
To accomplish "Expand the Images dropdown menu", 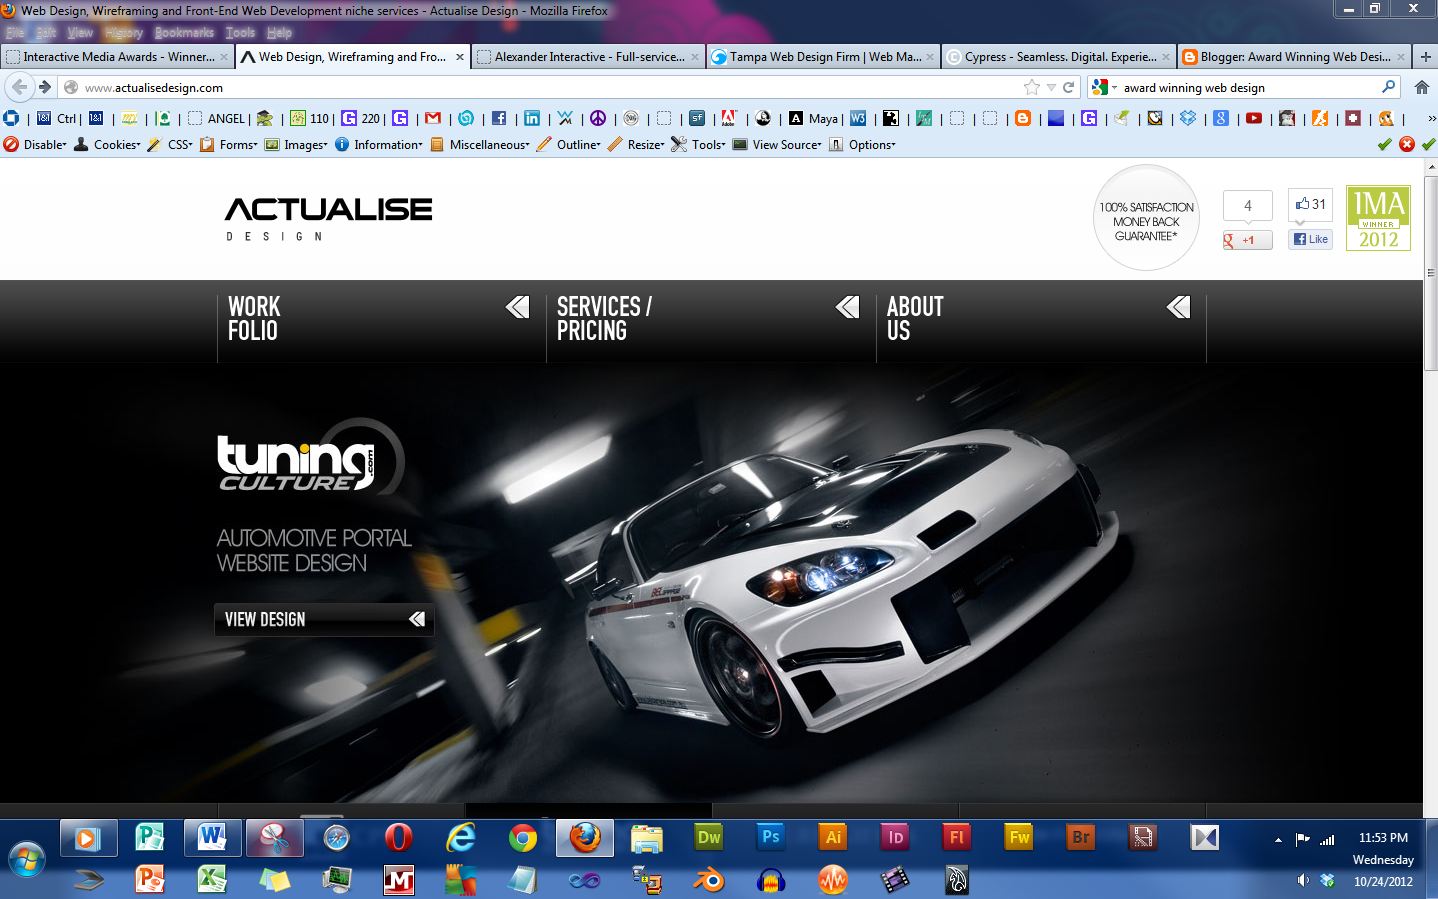I will pos(296,144).
